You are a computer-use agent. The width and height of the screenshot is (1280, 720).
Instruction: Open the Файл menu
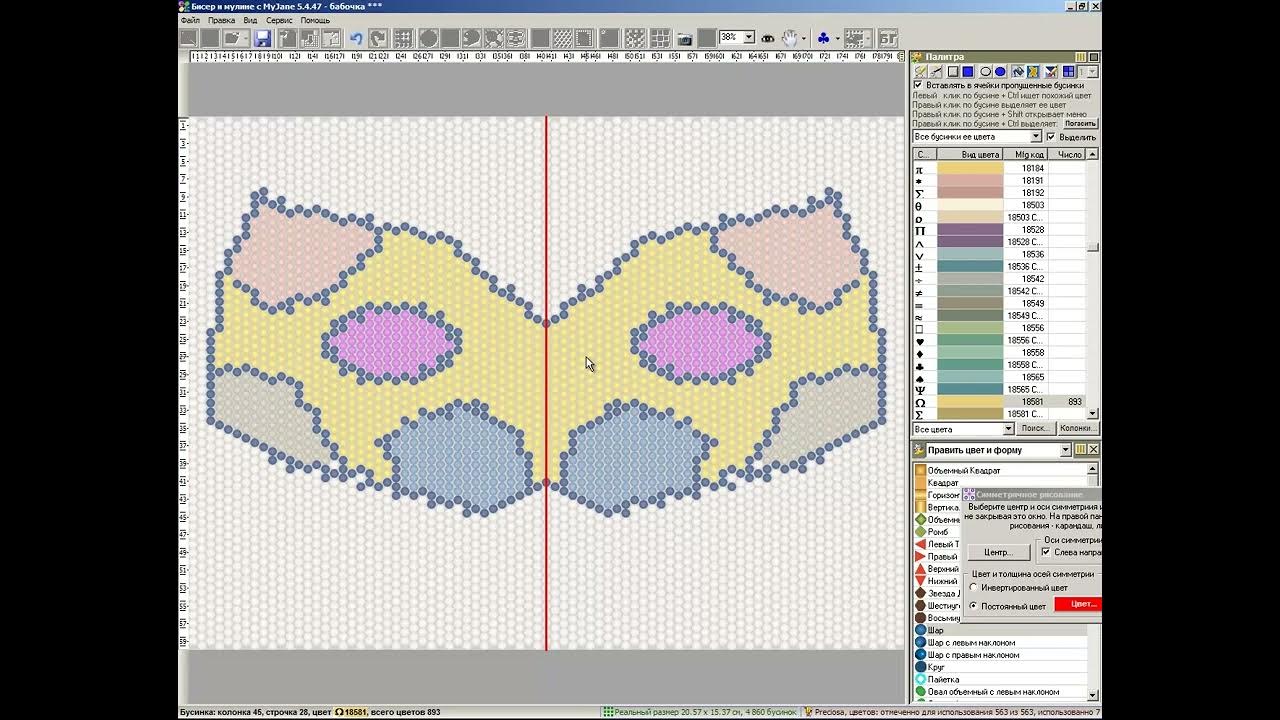(x=189, y=20)
